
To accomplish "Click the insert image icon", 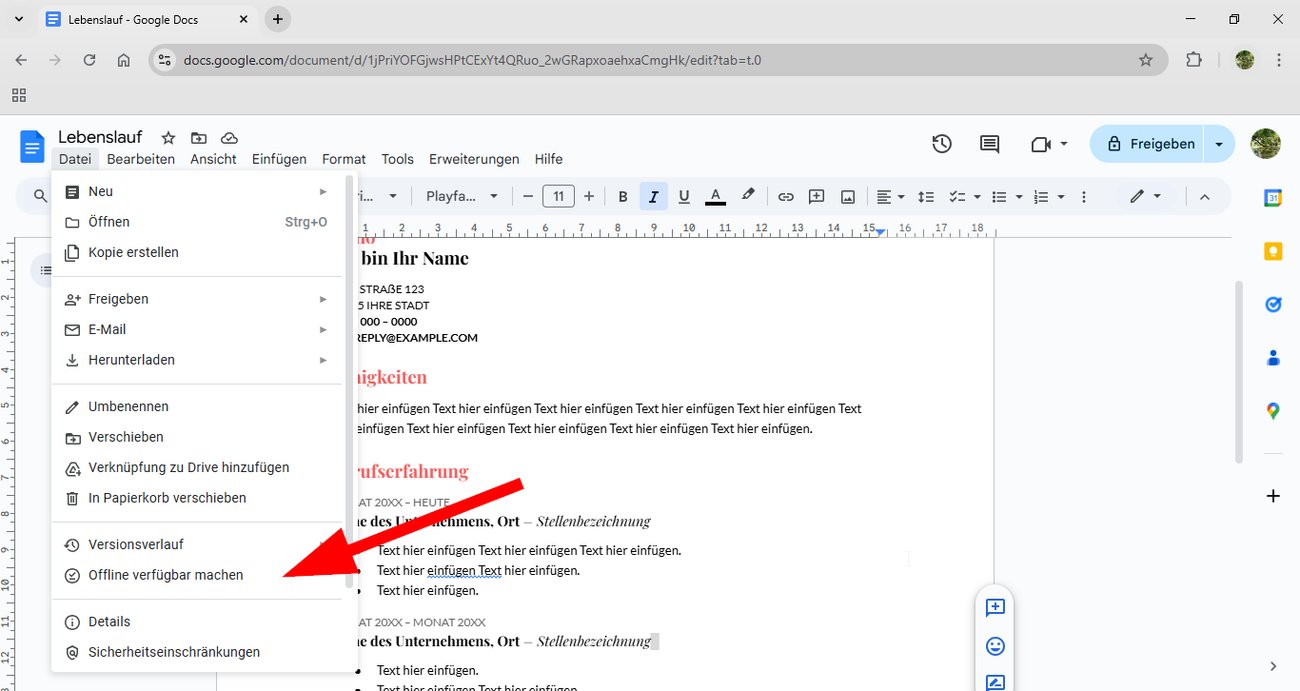I will click(x=848, y=196).
